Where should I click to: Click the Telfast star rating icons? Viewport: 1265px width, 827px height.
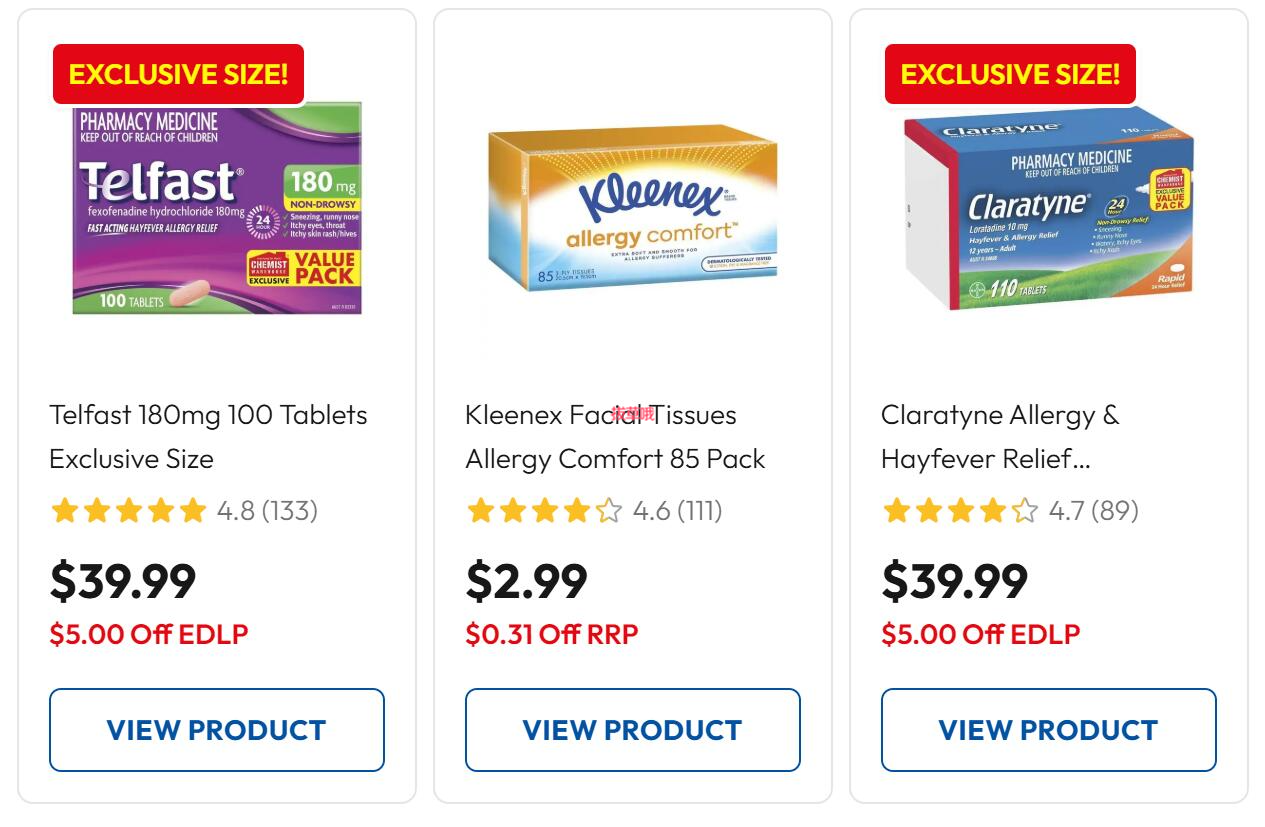(x=129, y=511)
